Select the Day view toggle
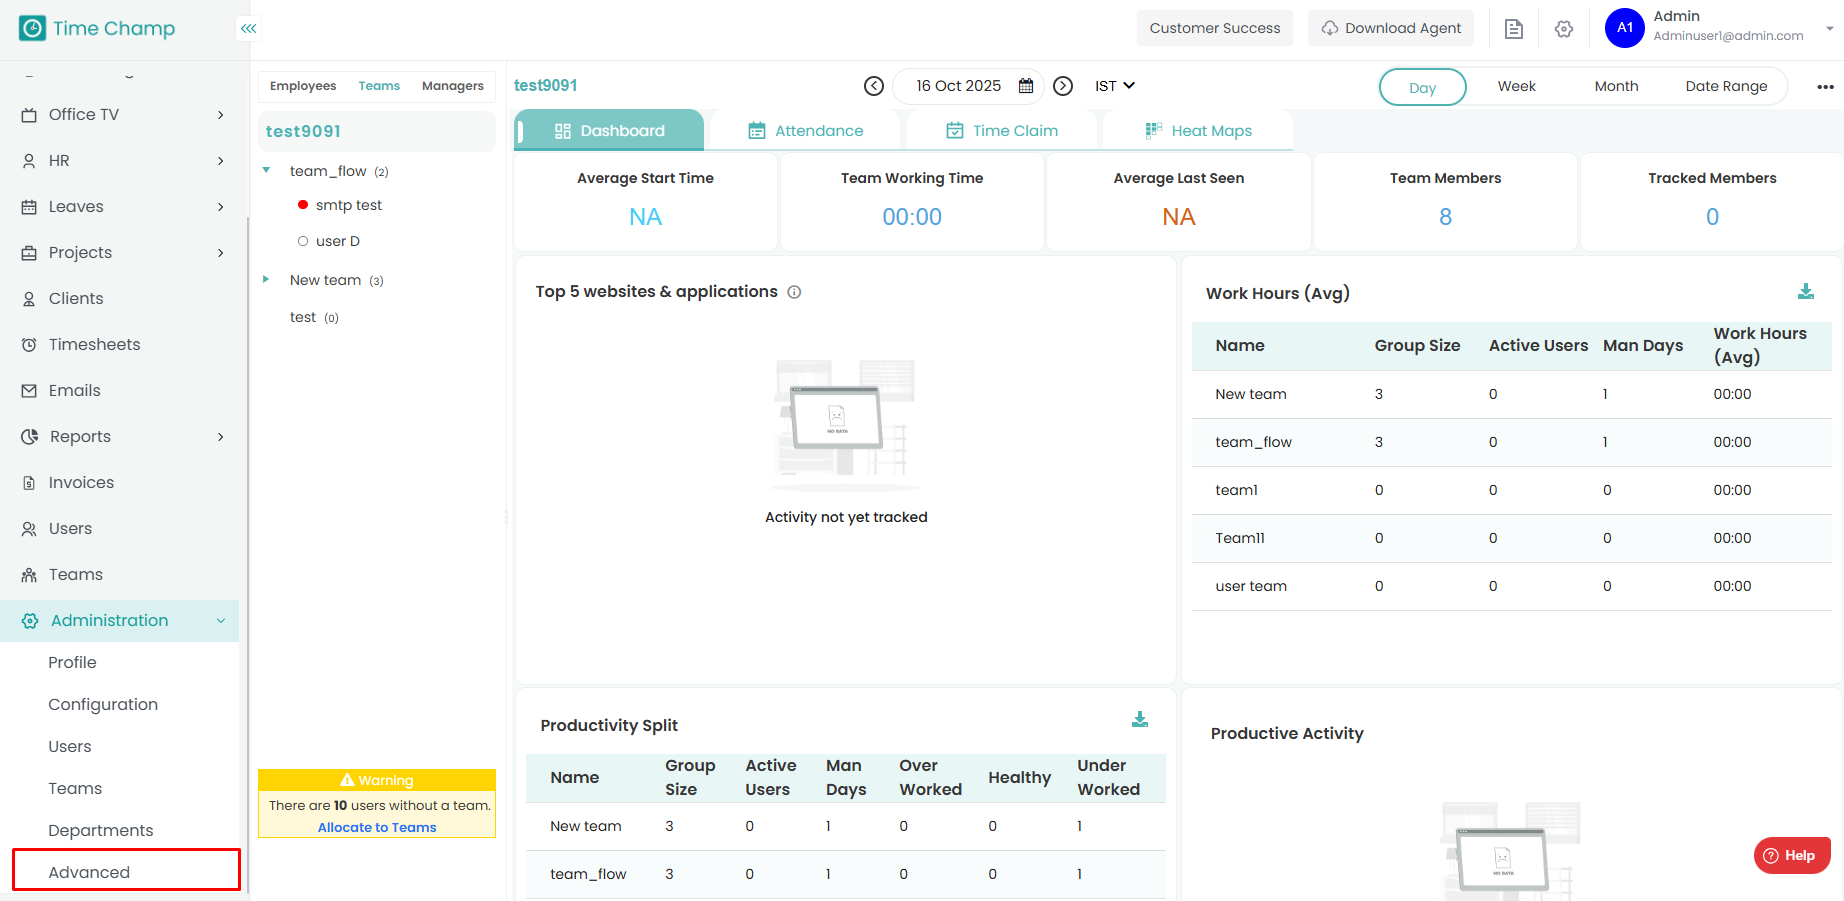This screenshot has width=1844, height=901. pos(1422,87)
